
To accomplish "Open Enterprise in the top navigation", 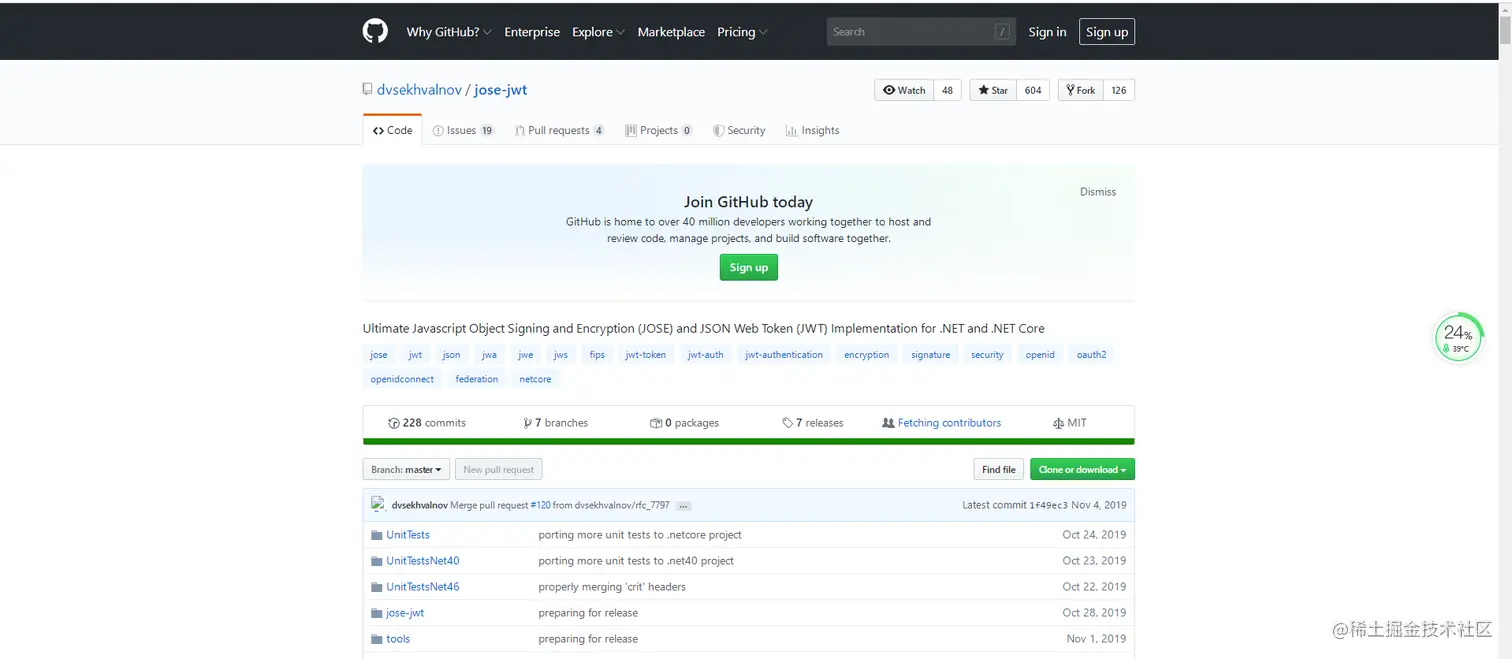I will click(532, 32).
